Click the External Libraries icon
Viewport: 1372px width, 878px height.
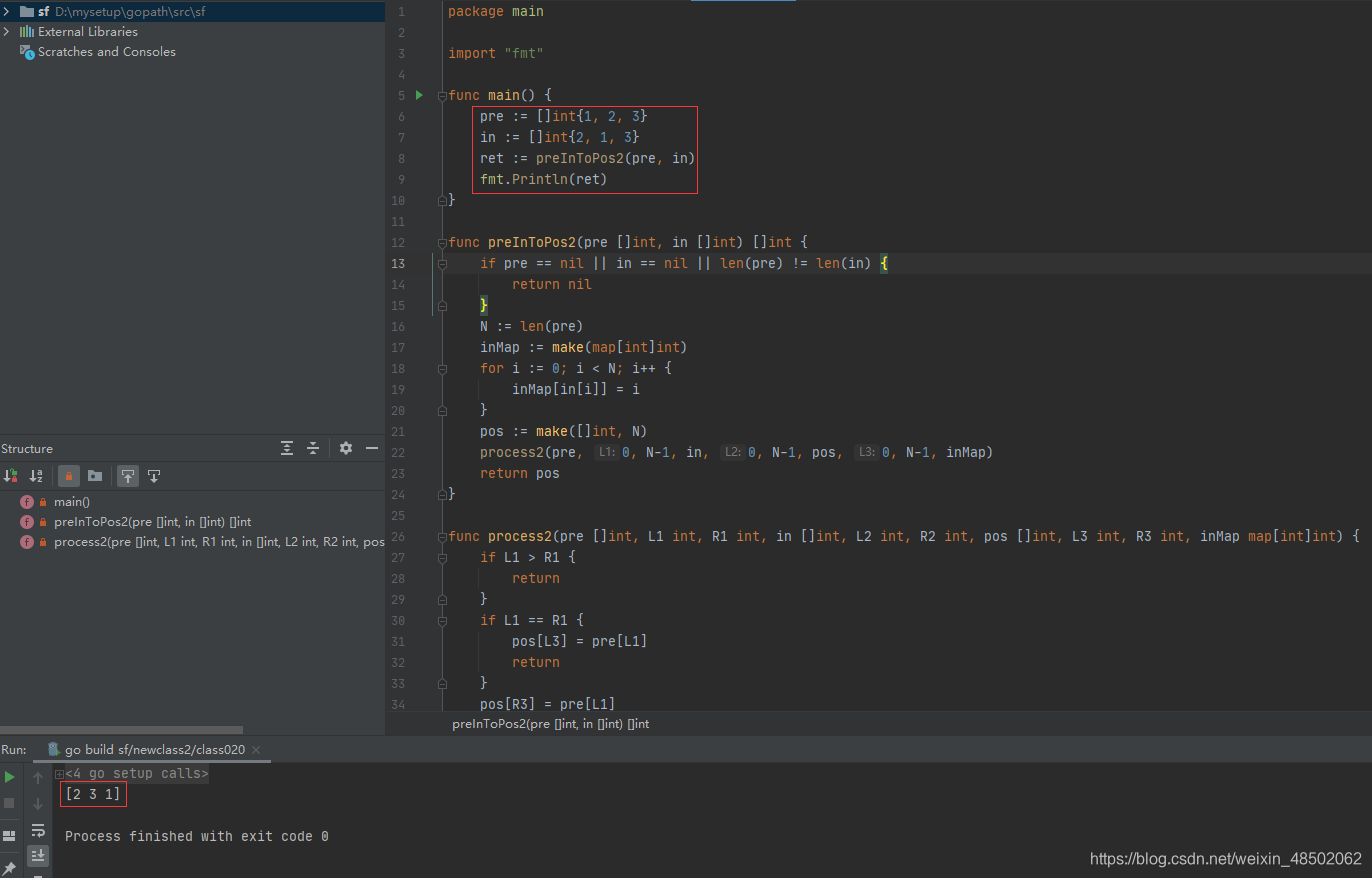coord(27,32)
